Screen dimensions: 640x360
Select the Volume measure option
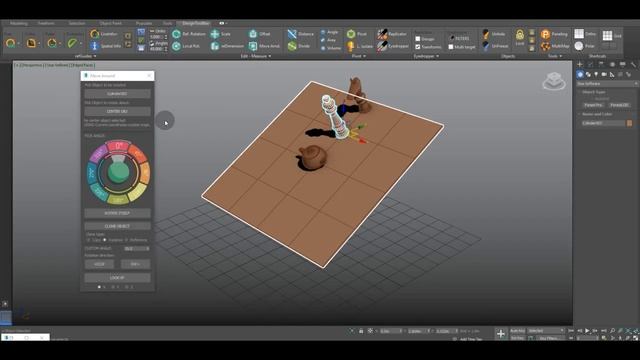[331, 48]
